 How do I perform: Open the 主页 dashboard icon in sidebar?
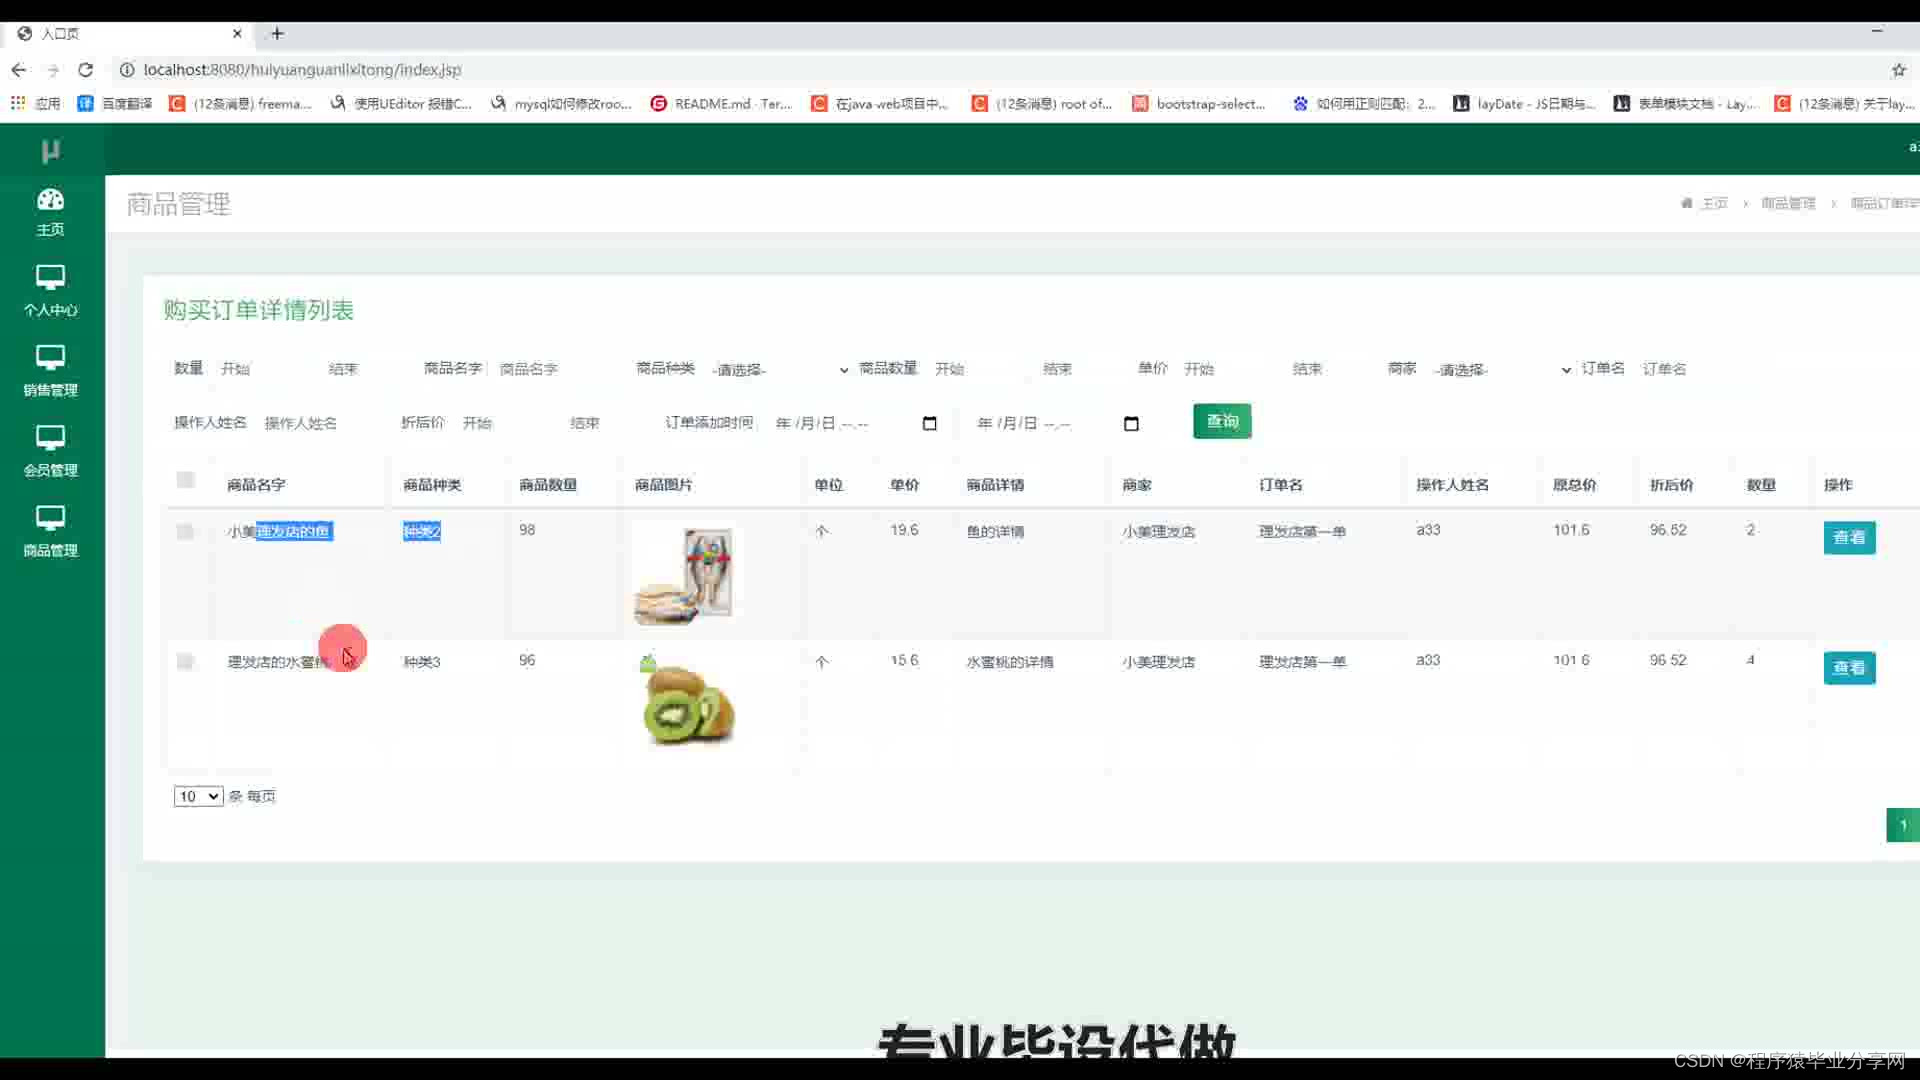[50, 200]
